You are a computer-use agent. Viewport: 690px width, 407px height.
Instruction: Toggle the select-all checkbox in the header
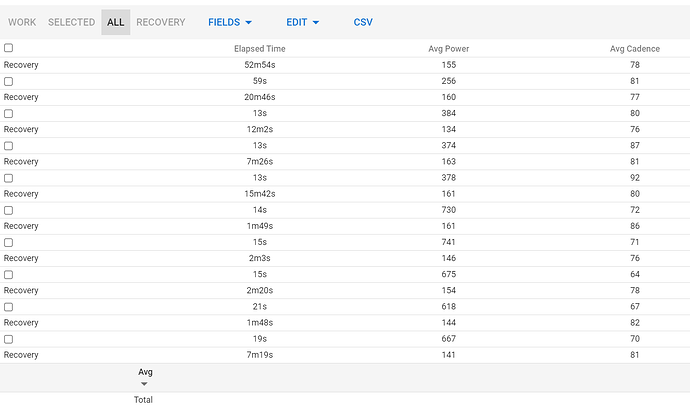(9, 48)
